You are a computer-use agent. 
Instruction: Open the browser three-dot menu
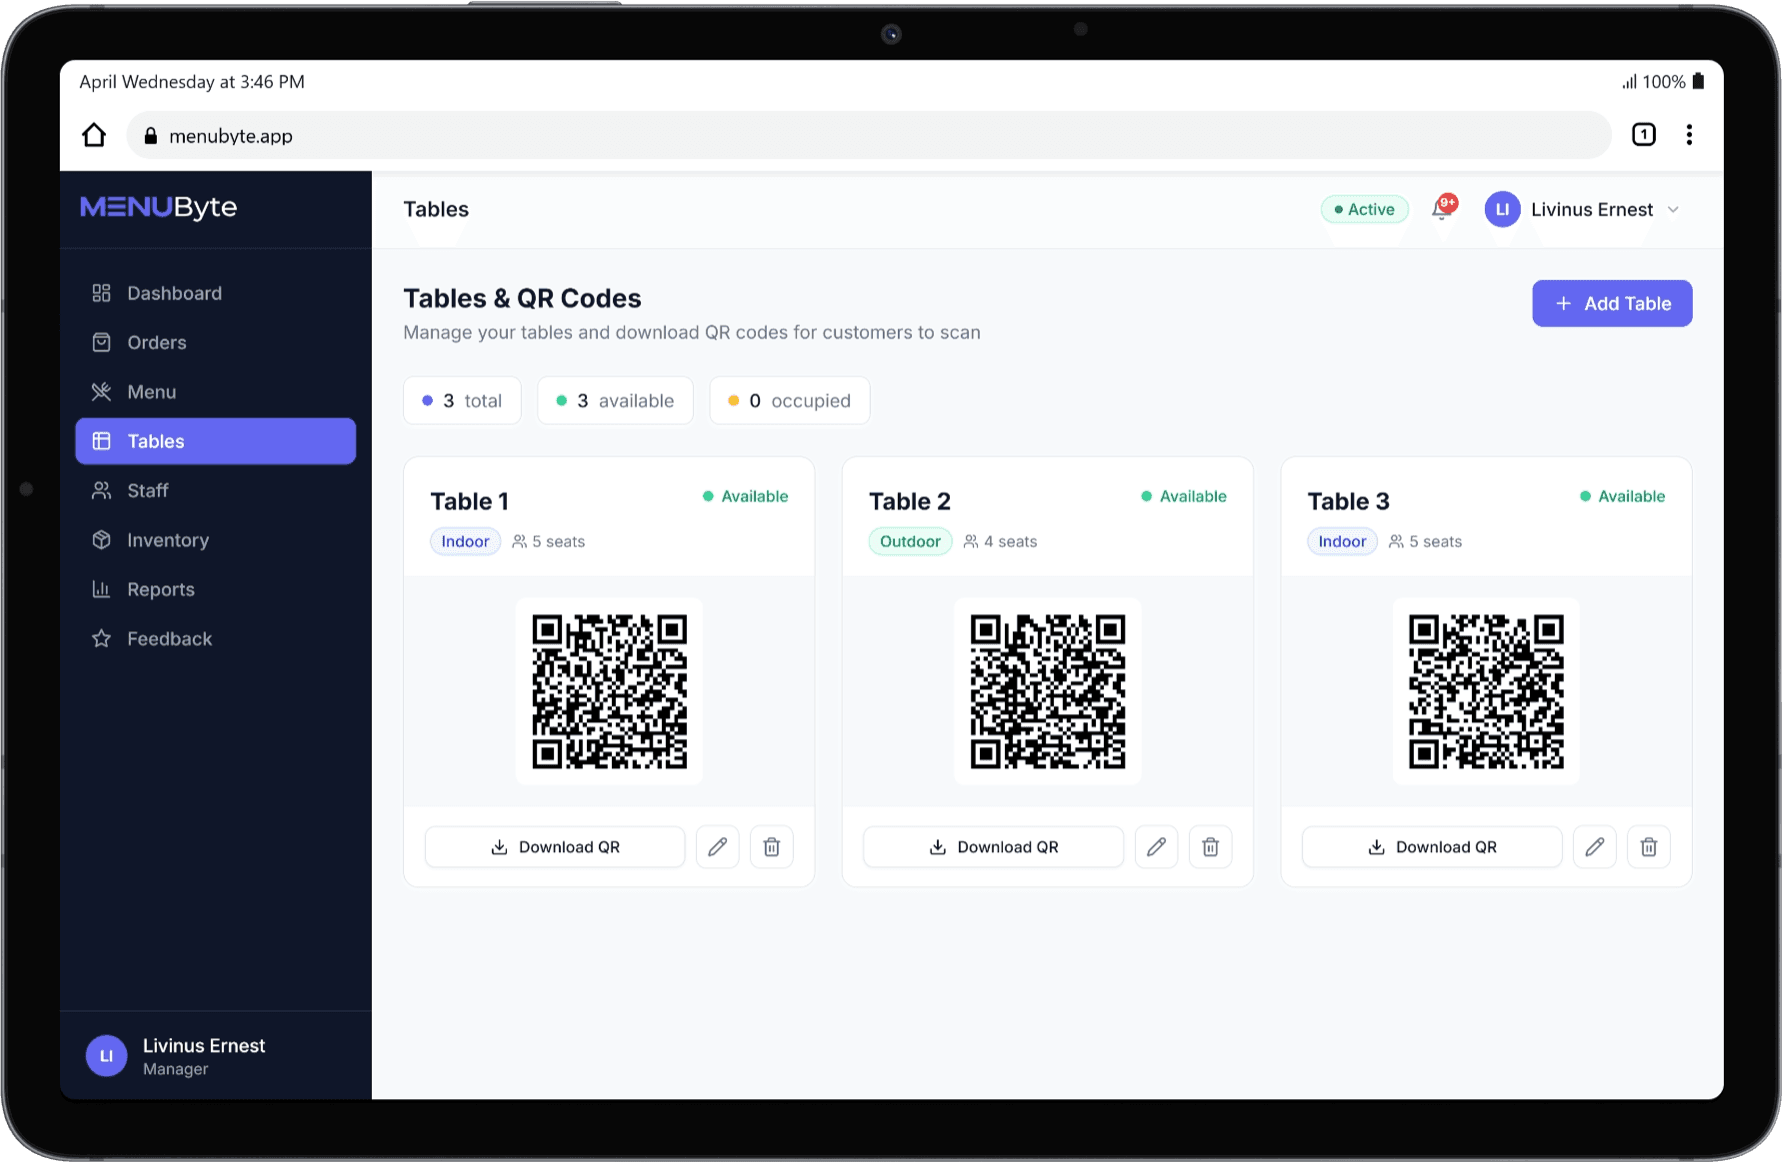pos(1689,134)
